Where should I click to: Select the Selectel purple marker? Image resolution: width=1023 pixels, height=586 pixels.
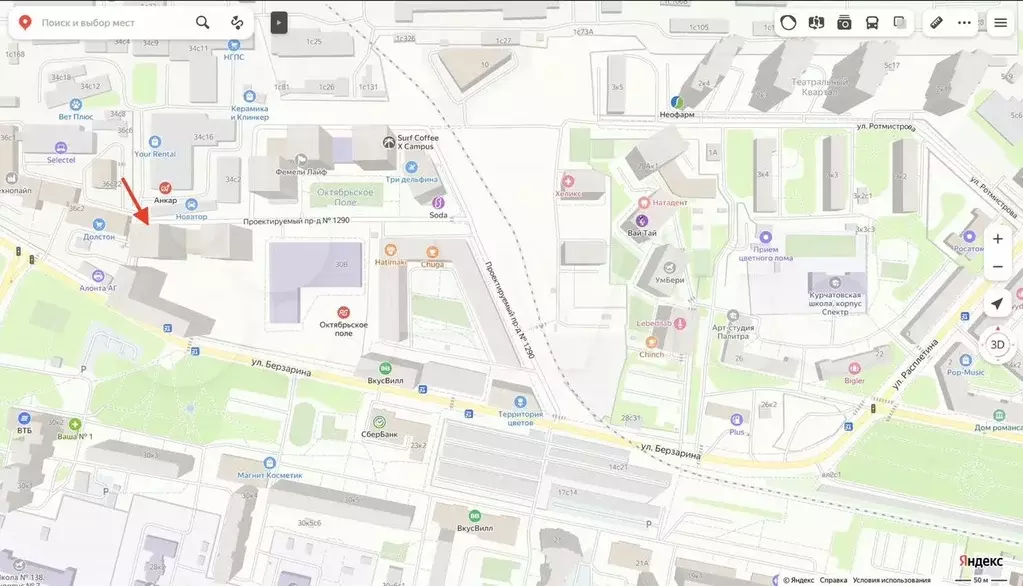[x=61, y=147]
